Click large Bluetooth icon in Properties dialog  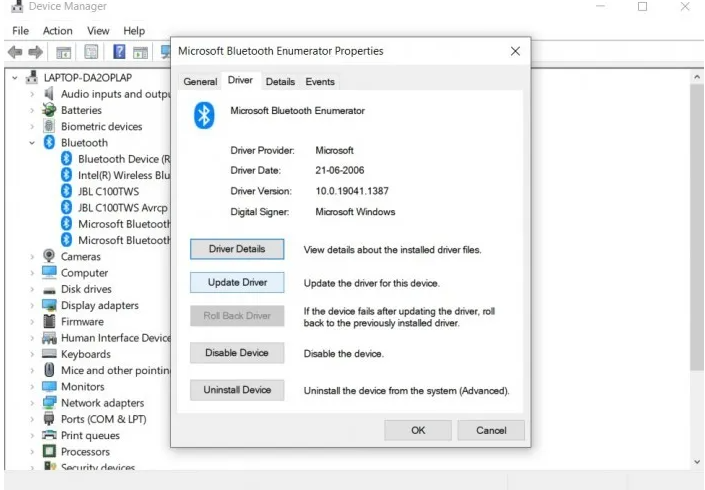[x=204, y=115]
